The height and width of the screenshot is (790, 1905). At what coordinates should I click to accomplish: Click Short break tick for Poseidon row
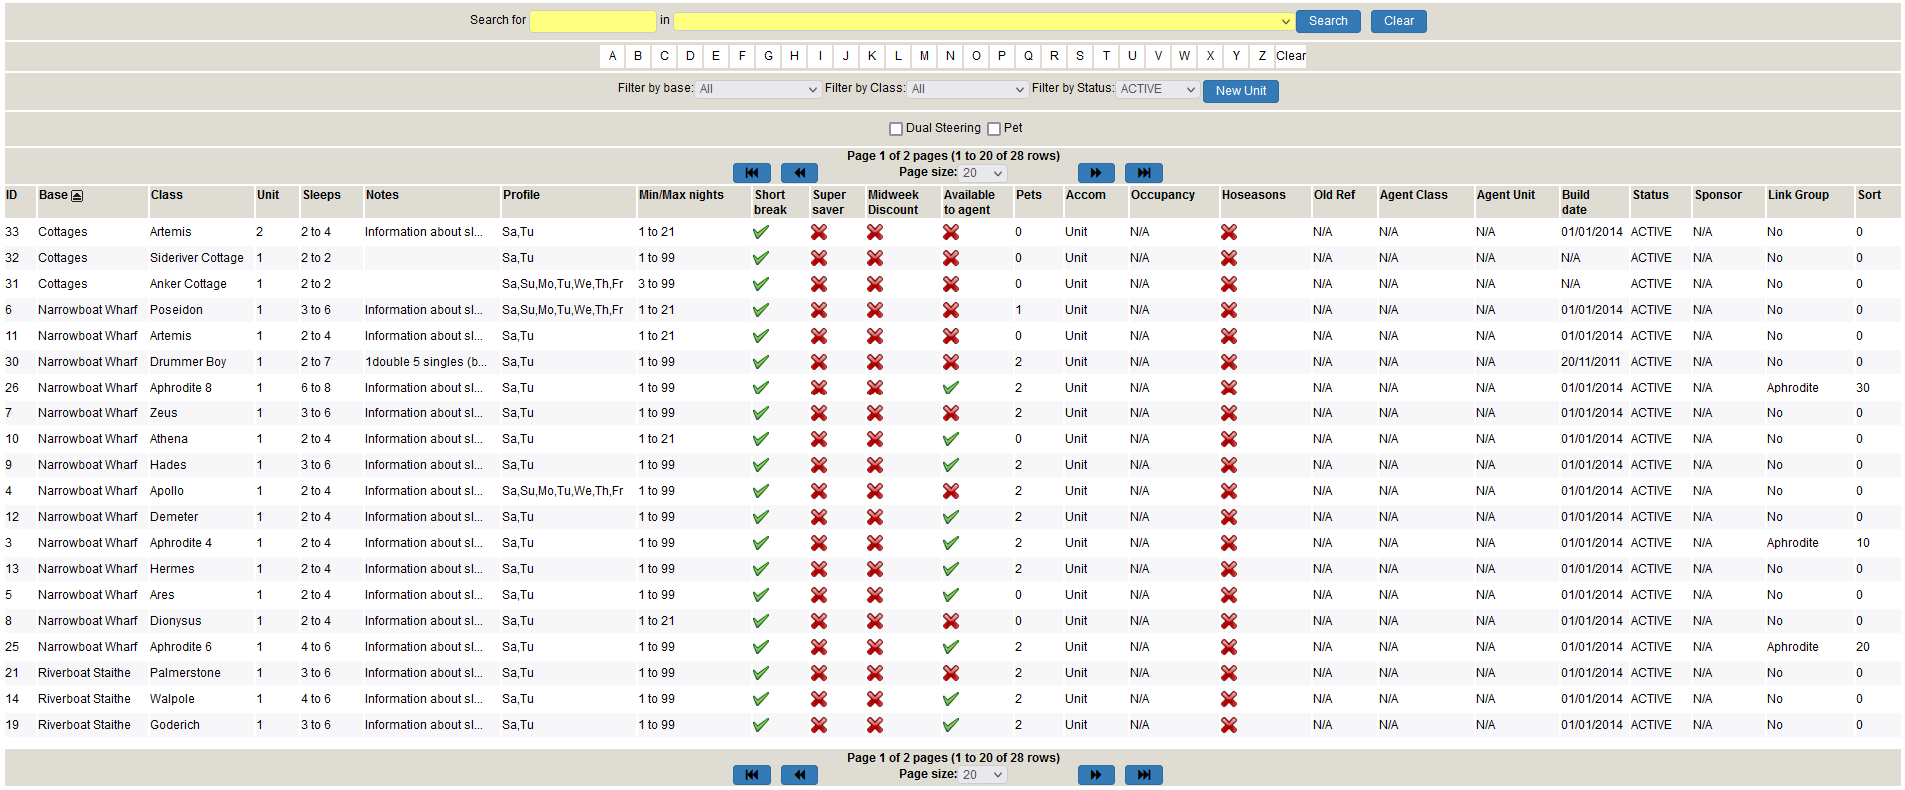click(761, 310)
